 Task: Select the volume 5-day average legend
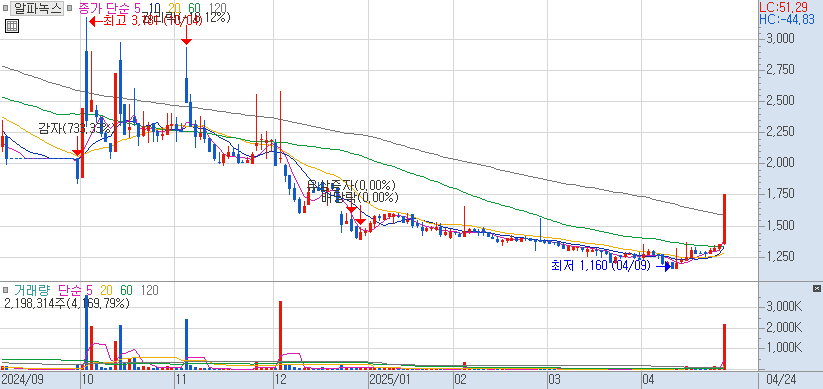pyautogui.click(x=89, y=290)
